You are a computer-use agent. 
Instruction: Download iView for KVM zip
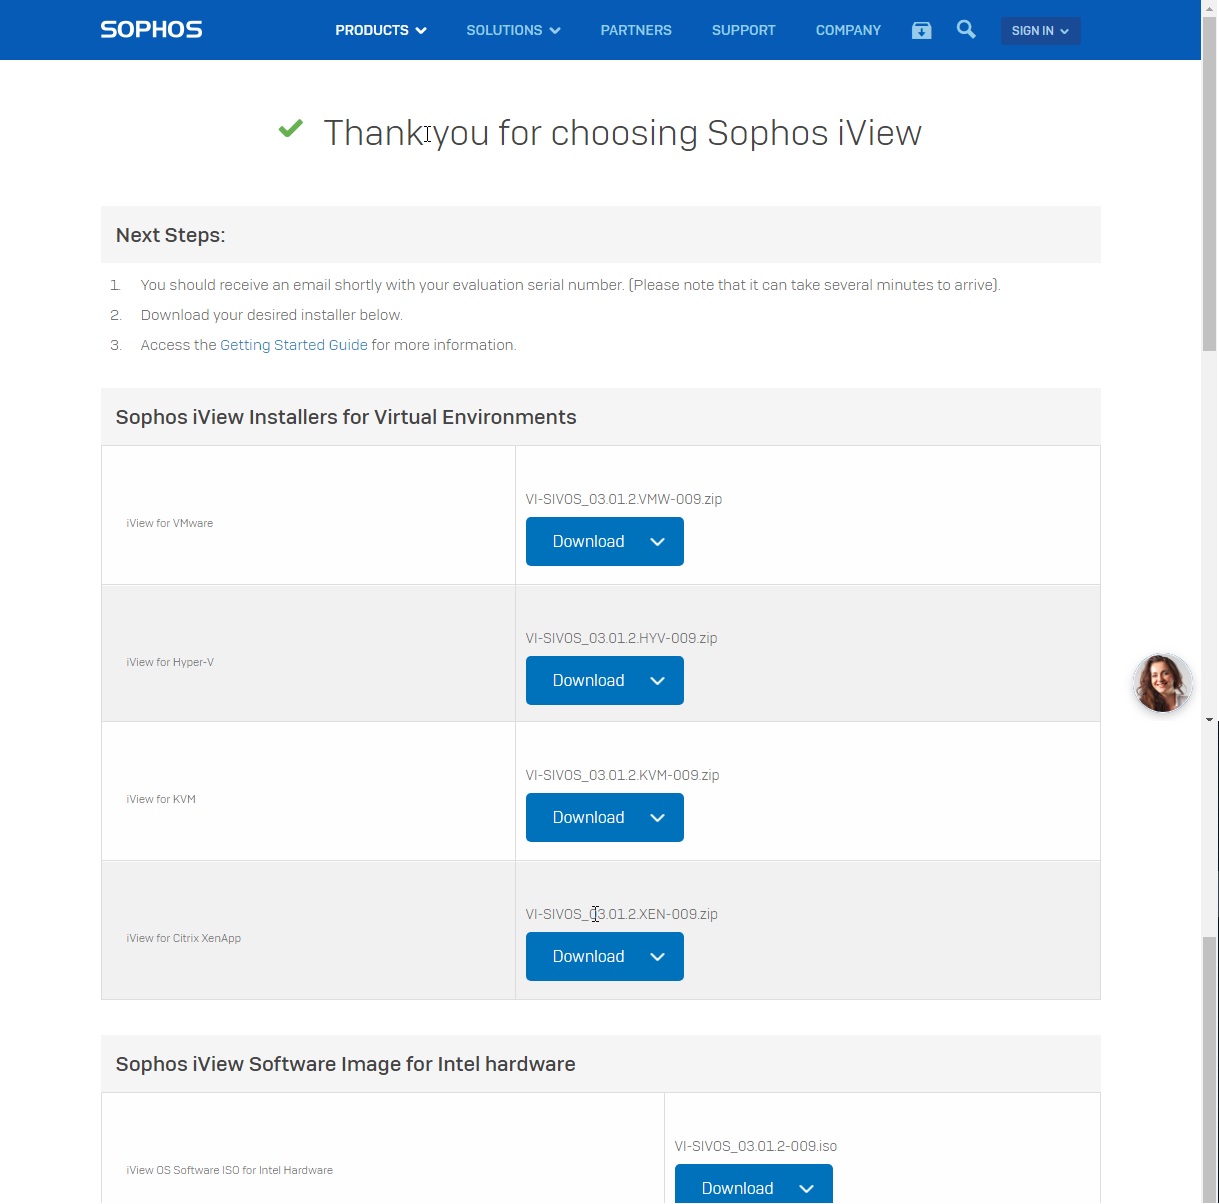(588, 817)
